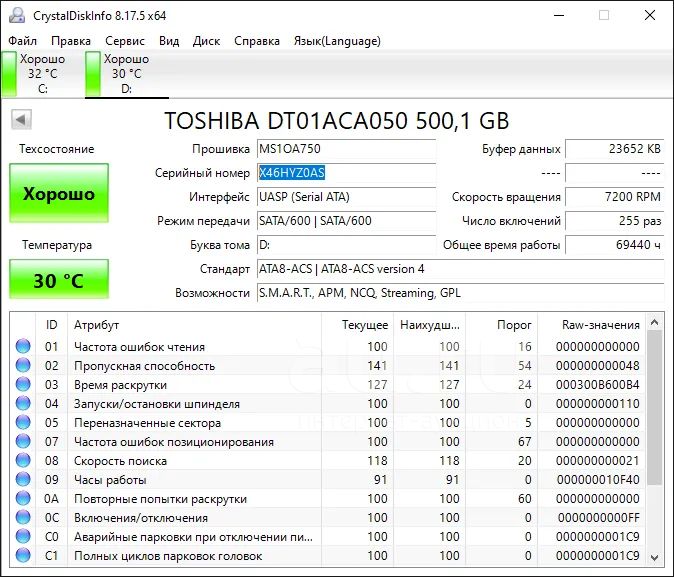Select the Частота ошибок позиционирования row

tap(328, 441)
